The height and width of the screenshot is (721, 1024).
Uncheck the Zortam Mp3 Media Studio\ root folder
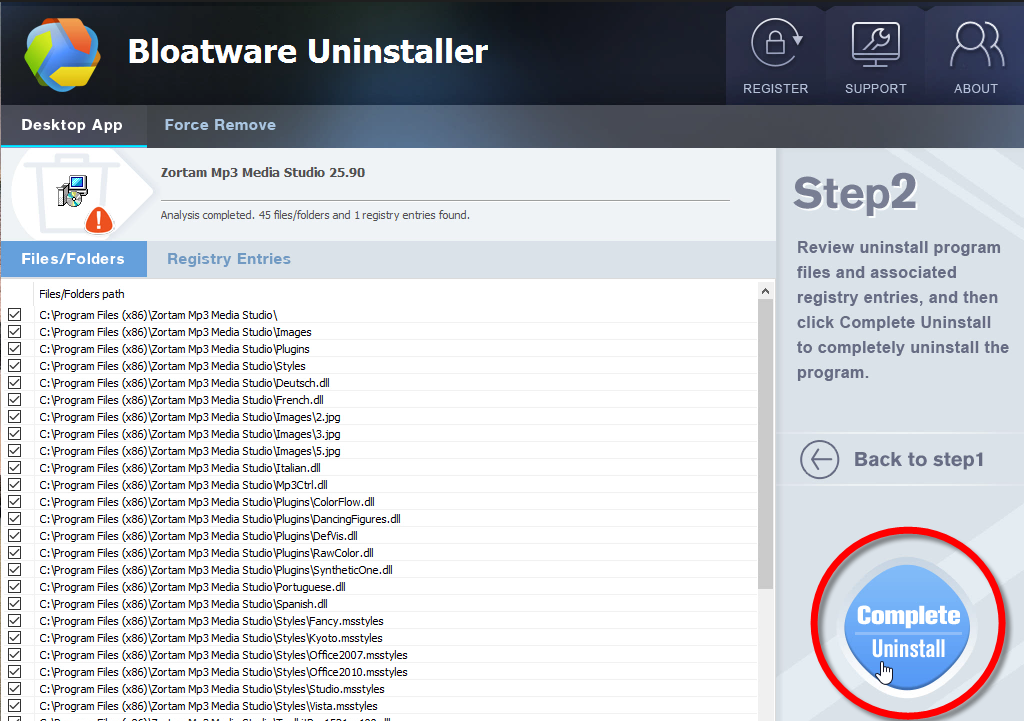point(14,315)
